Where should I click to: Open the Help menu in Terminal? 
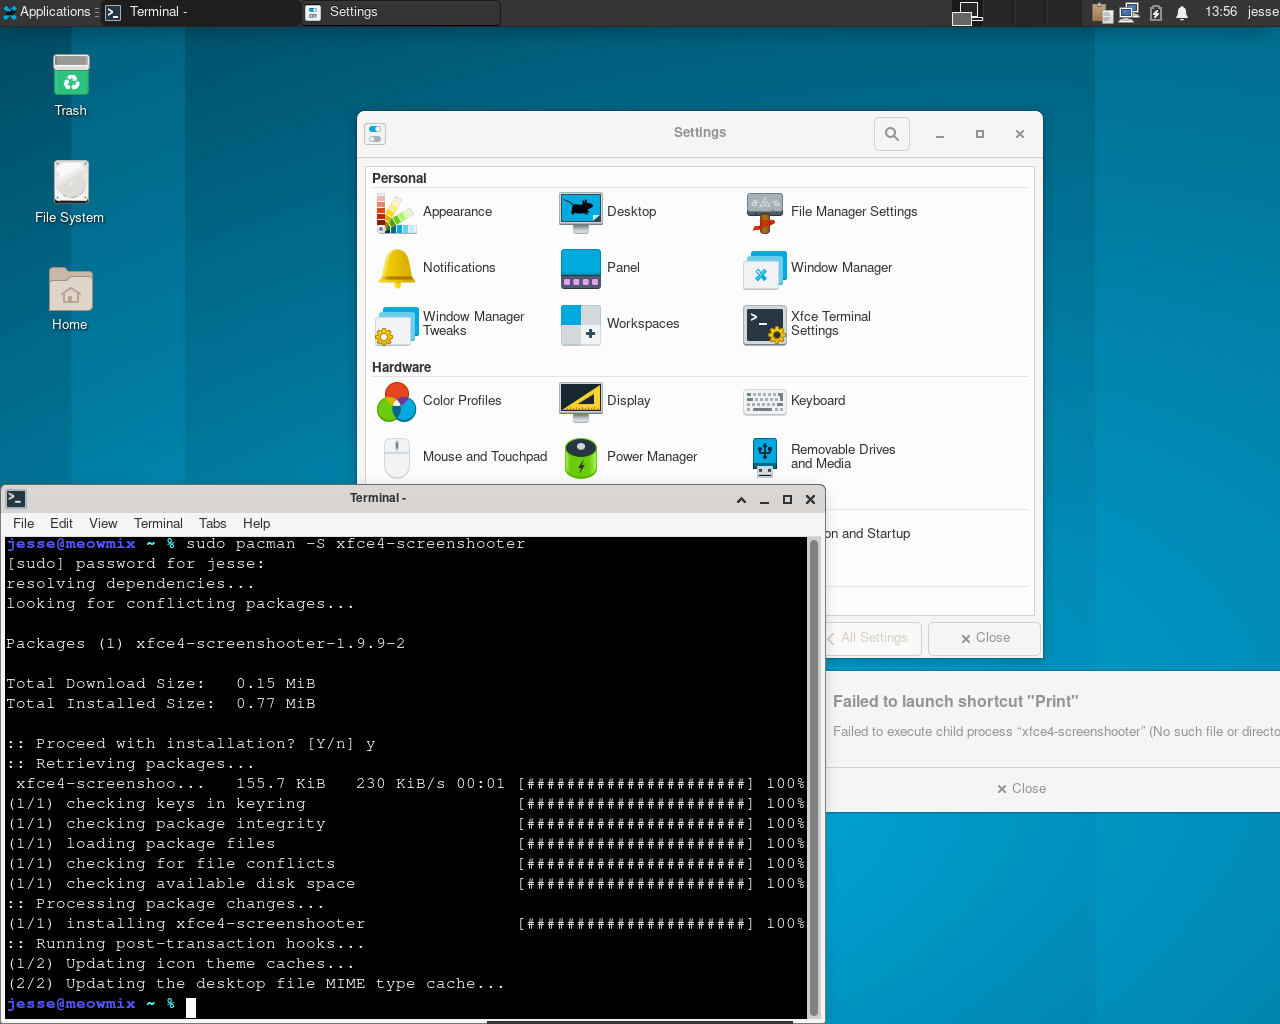click(x=257, y=523)
